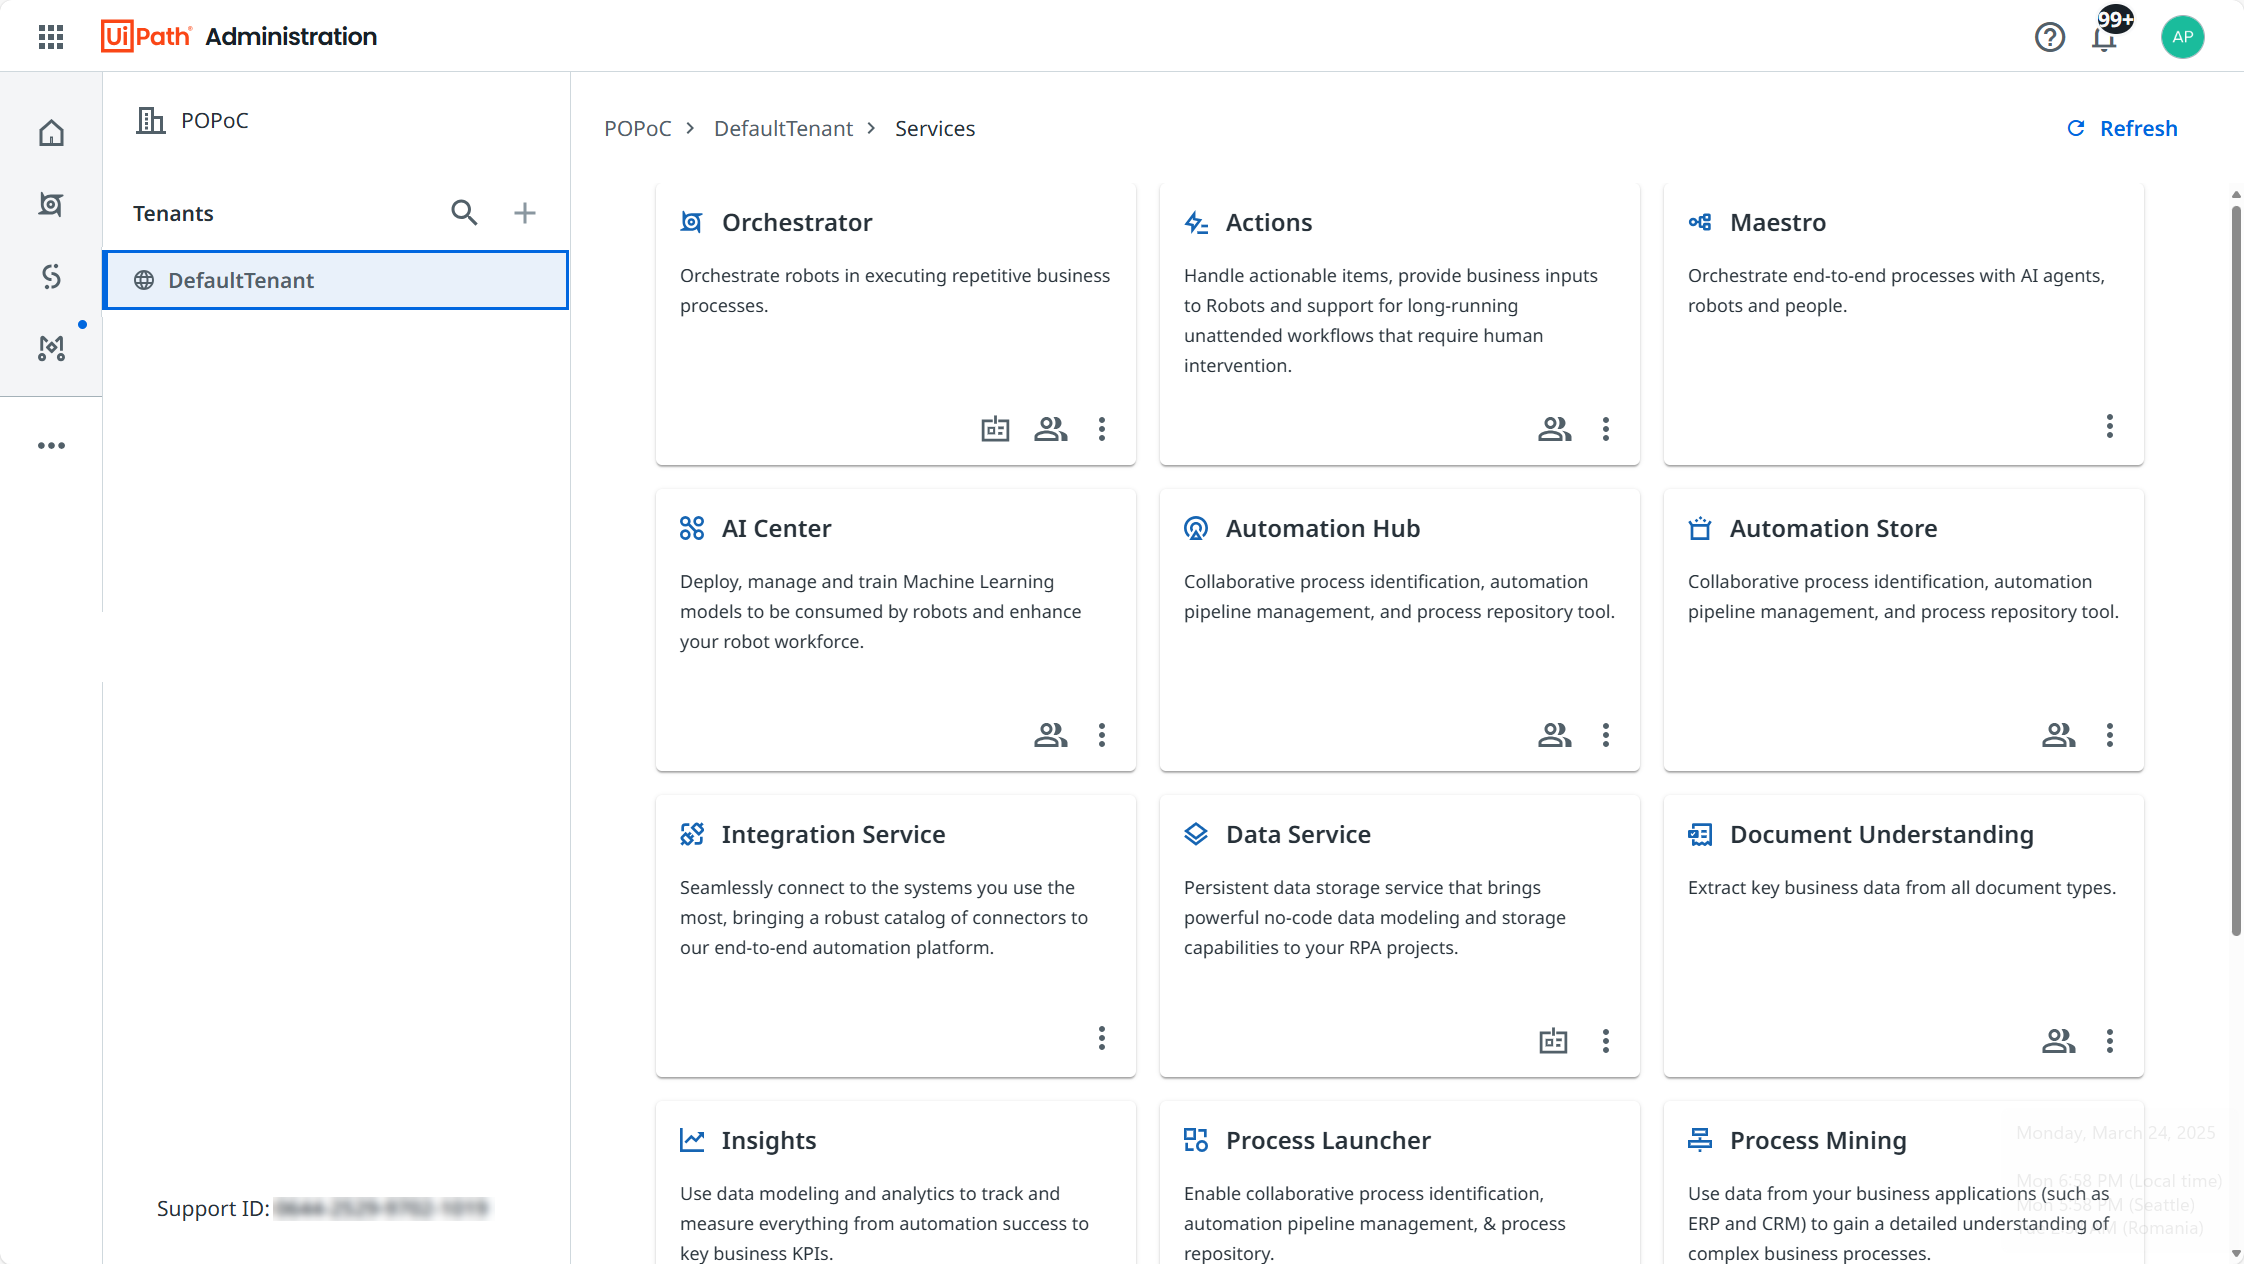The height and width of the screenshot is (1264, 2244).
Task: Click the AI Center card's service icon
Action: (x=692, y=528)
